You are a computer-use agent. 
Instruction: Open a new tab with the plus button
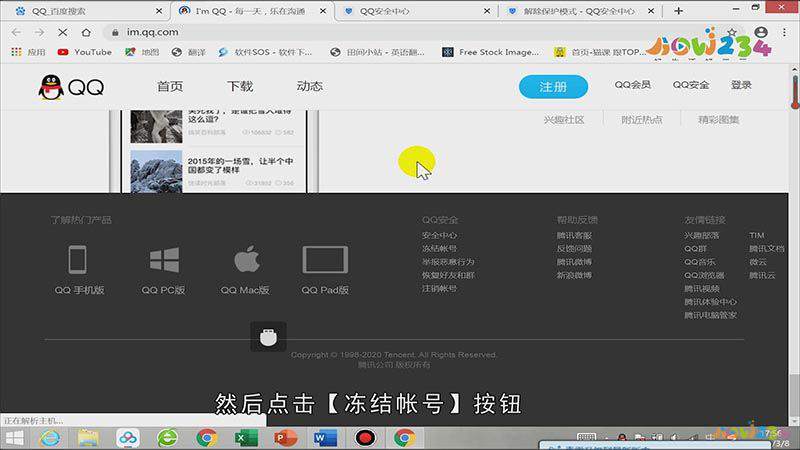[x=678, y=11]
